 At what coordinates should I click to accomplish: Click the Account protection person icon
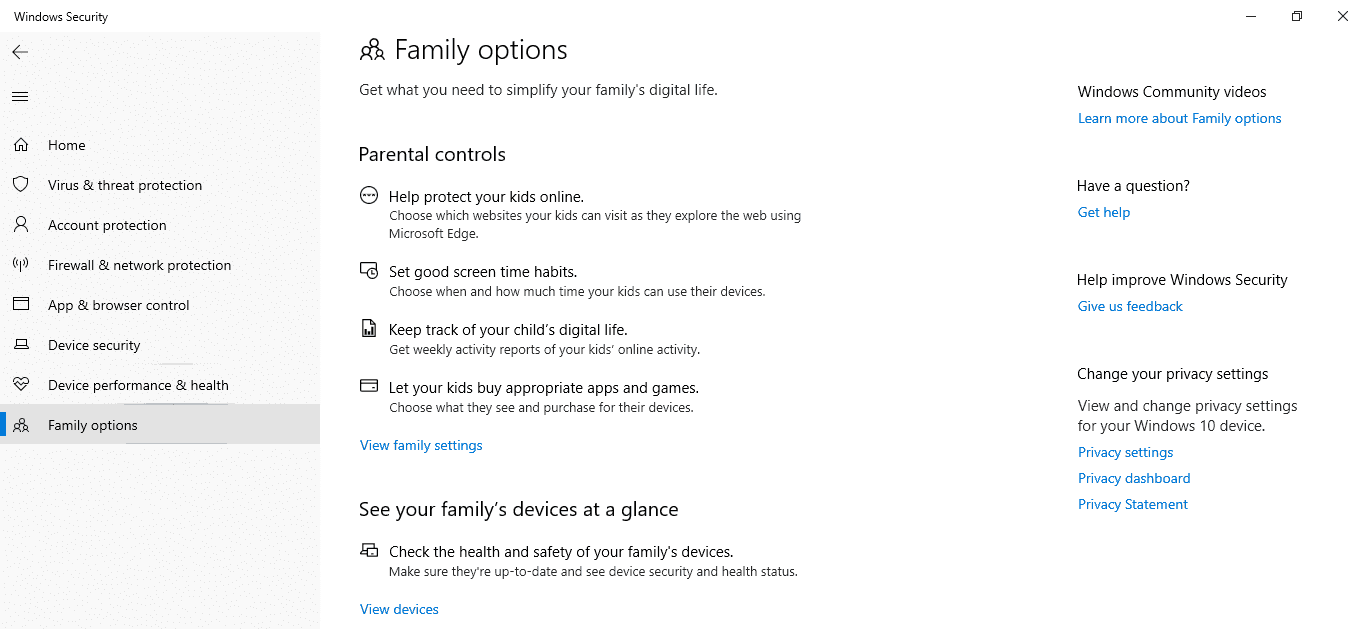(21, 224)
